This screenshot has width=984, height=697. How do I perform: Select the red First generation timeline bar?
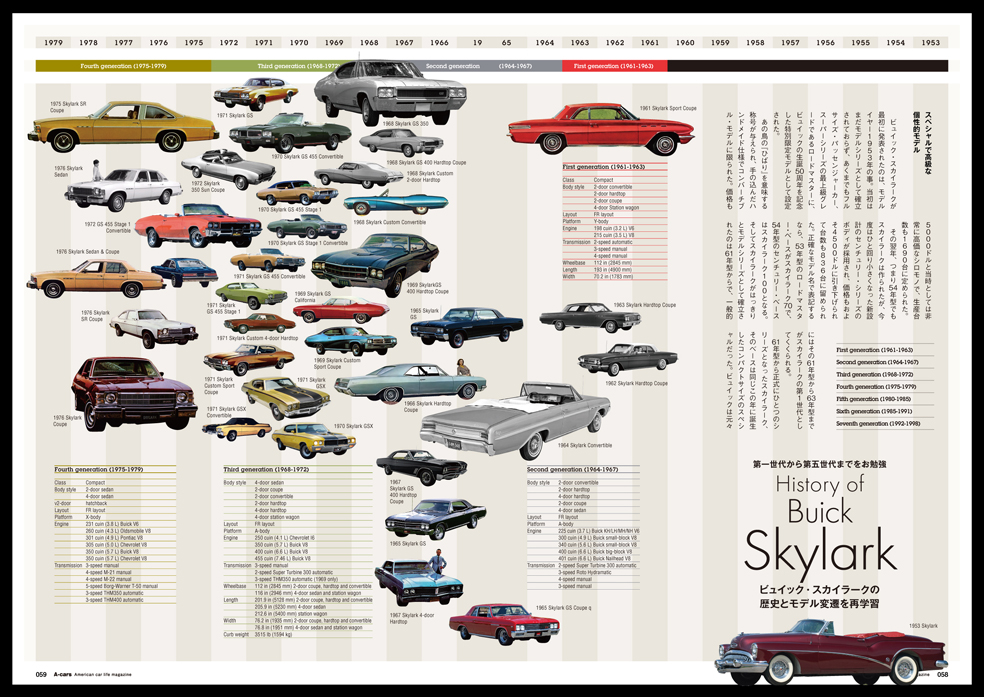614,66
